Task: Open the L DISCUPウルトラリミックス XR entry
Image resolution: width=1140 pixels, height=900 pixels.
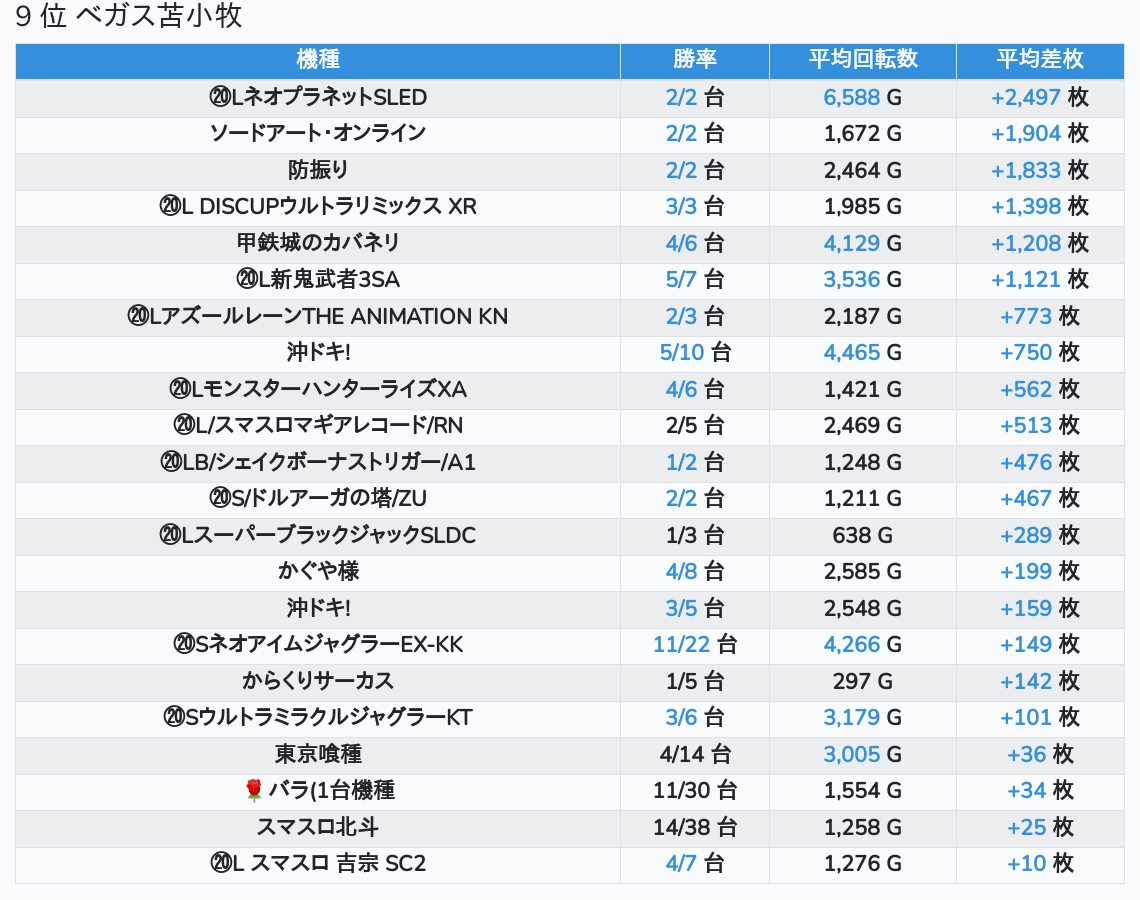Action: point(318,207)
